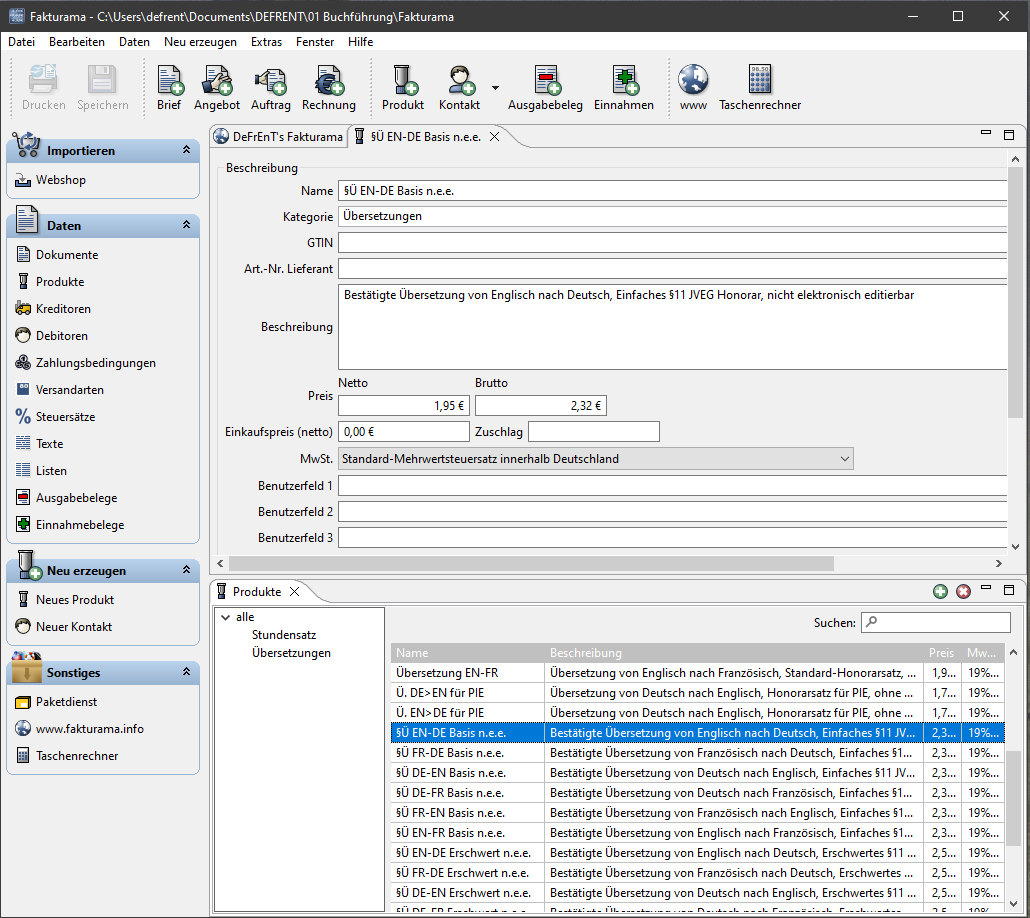Screen dimensions: 1030x918
Task: Open Steuersätze list
Action: [x=55, y=417]
